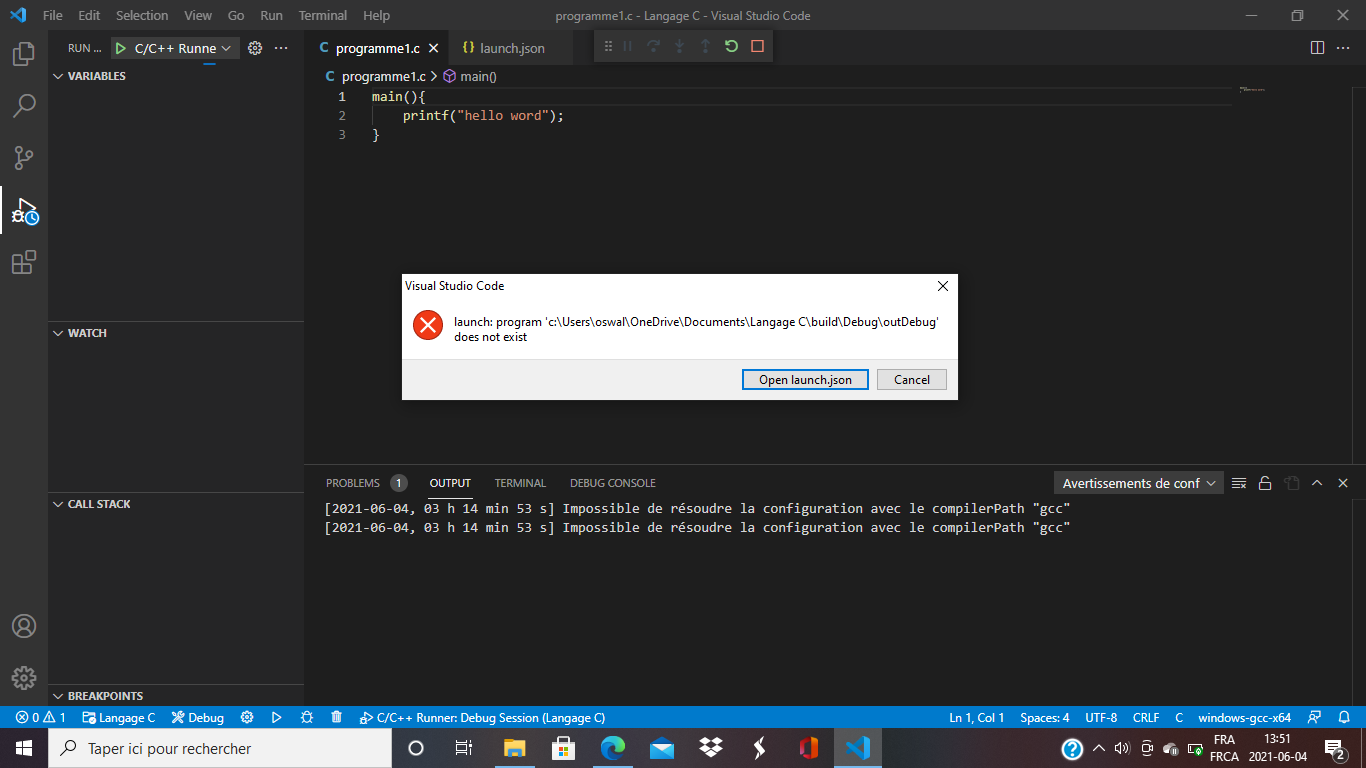
Task: Select the output channel dropdown
Action: [x=1139, y=483]
